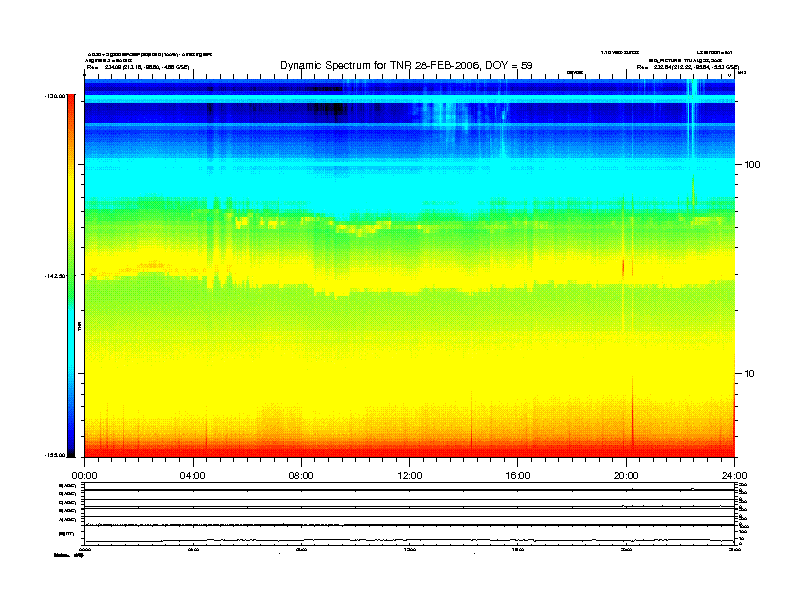Click the '12:00' label under the main spectrum
792x612 pixels.
[410, 476]
